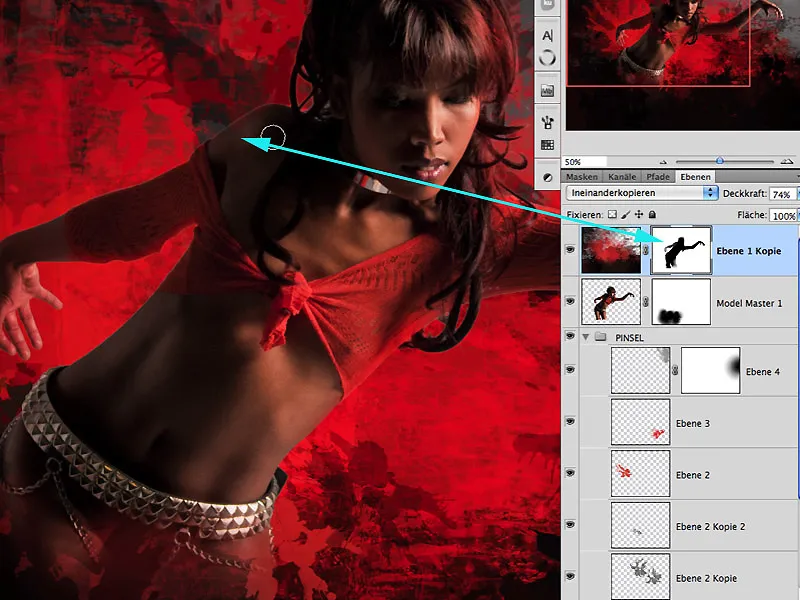Select the Ebene 4 layer mask thumbnail

point(710,370)
